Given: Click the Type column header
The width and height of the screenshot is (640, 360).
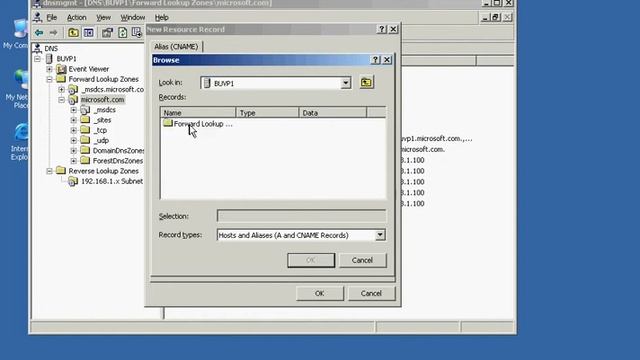Looking at the screenshot, I should (x=267, y=113).
